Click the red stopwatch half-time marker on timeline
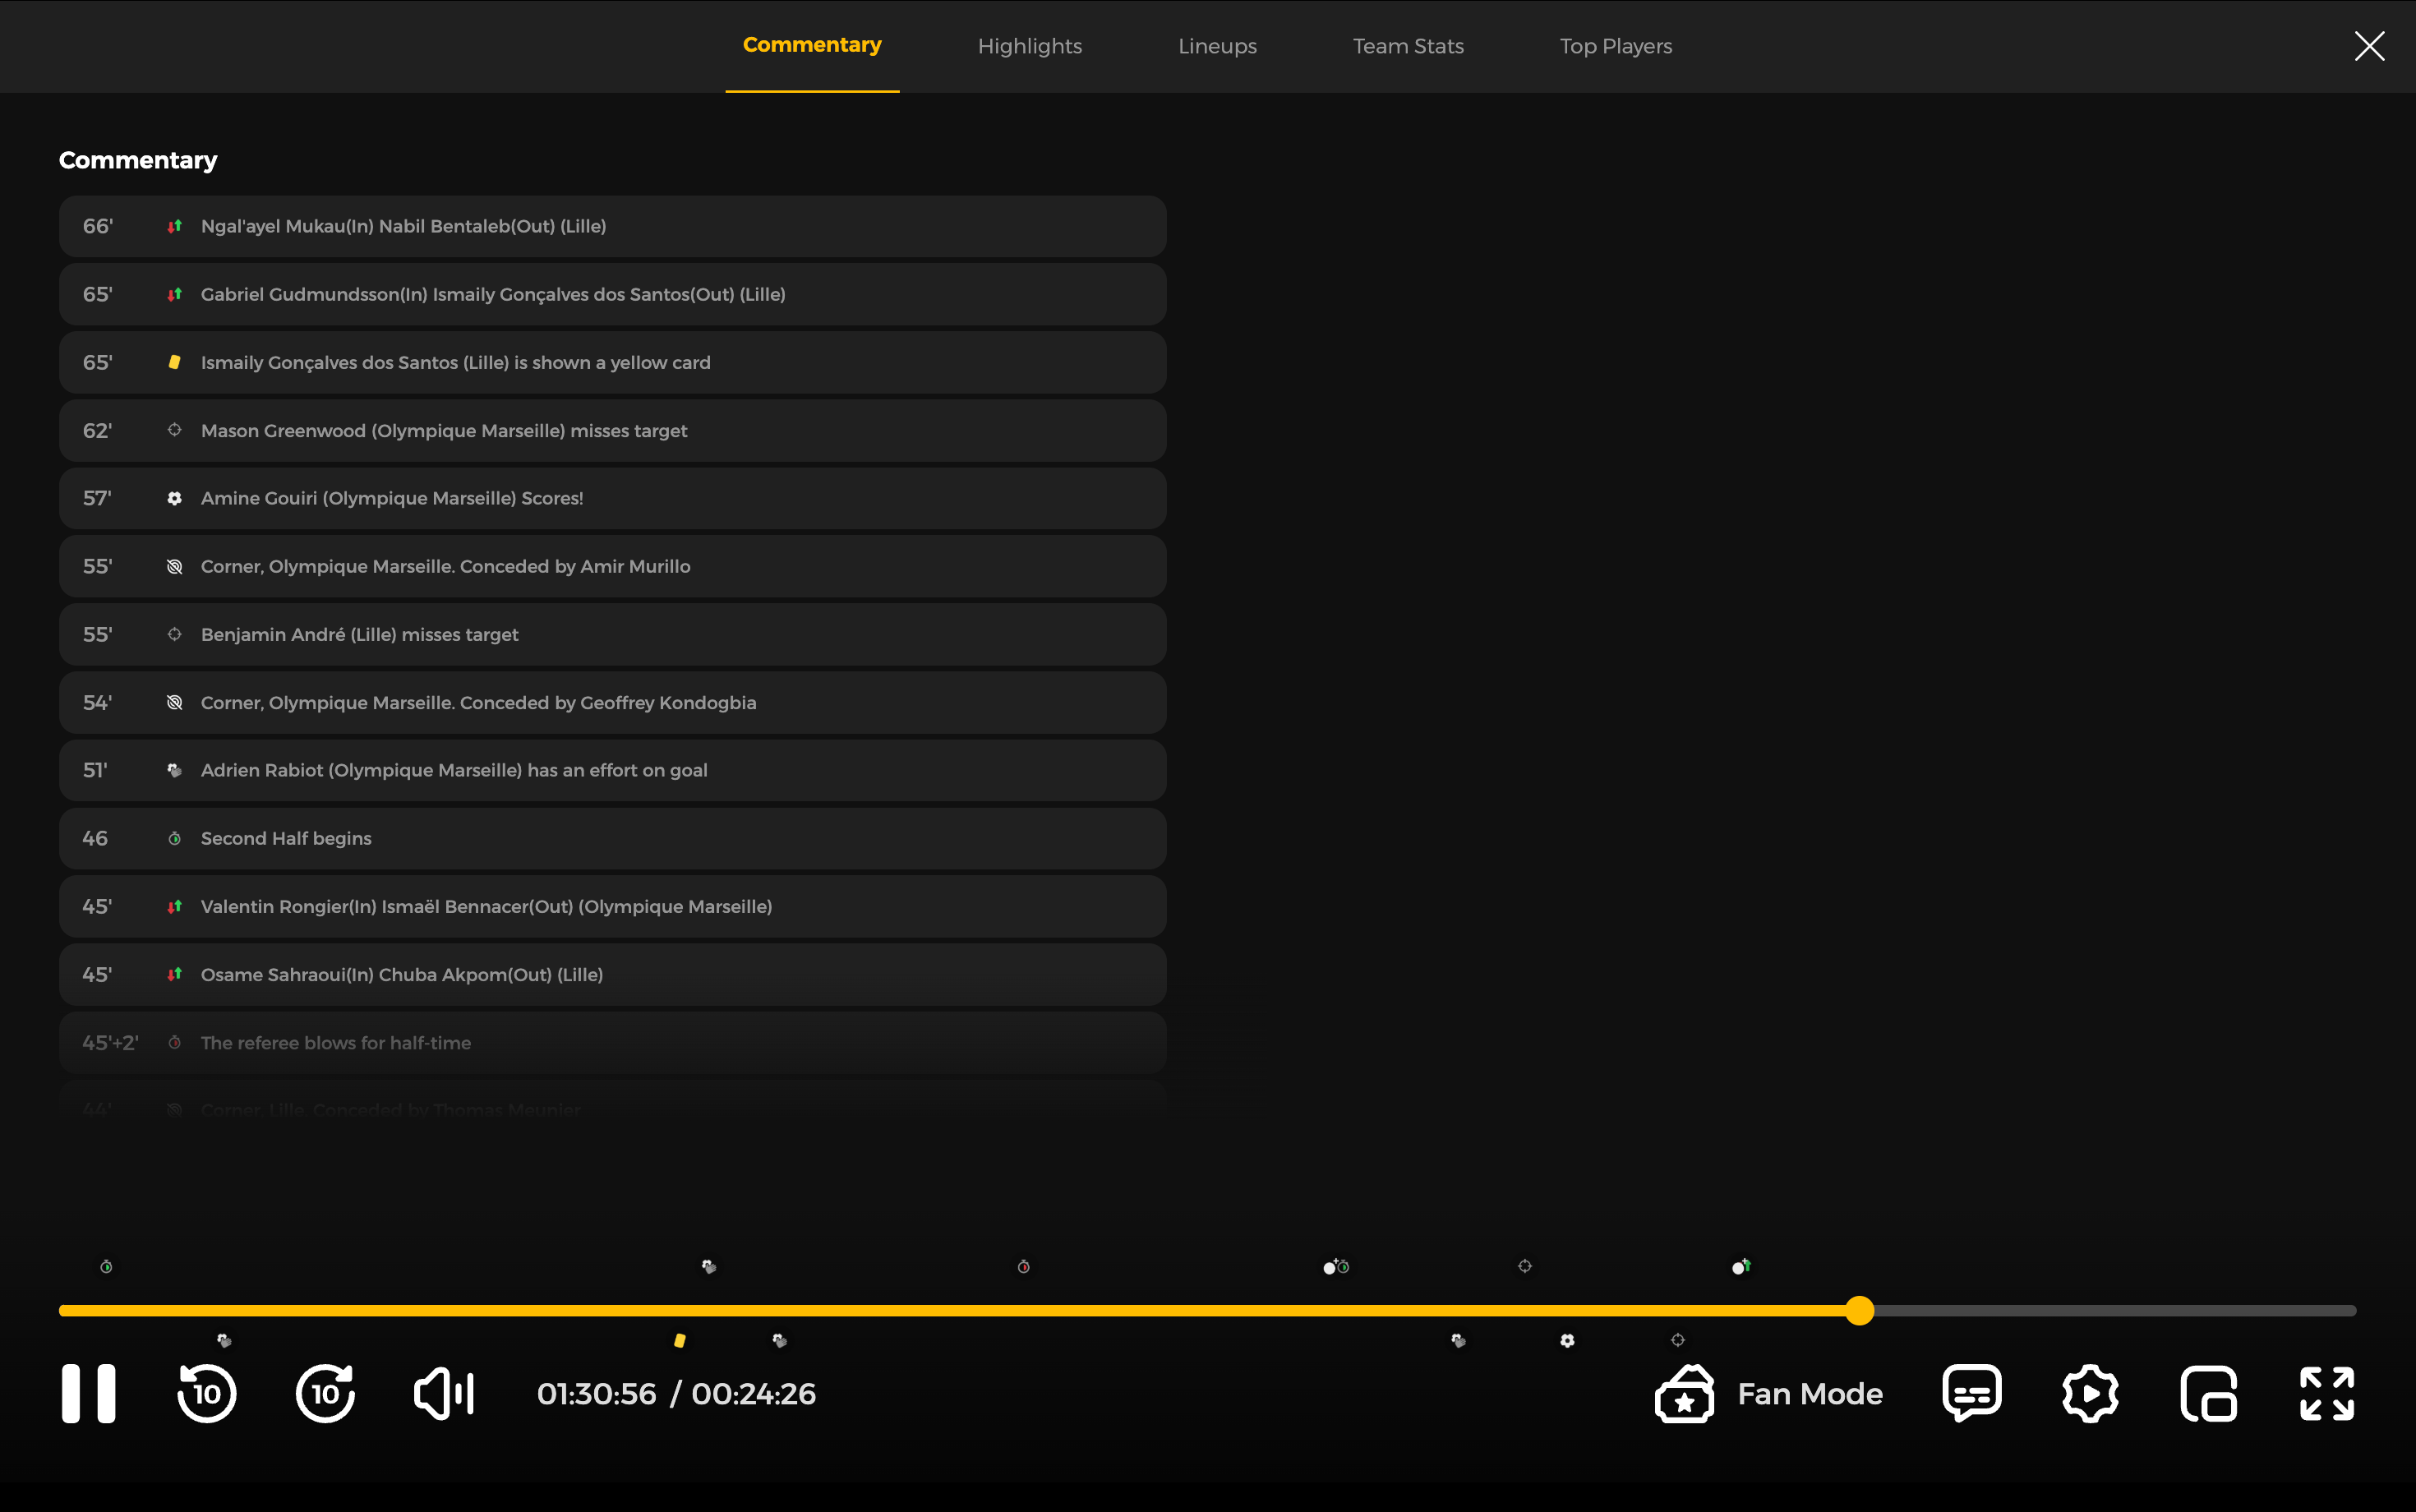This screenshot has height=1512, width=2416. point(1023,1266)
